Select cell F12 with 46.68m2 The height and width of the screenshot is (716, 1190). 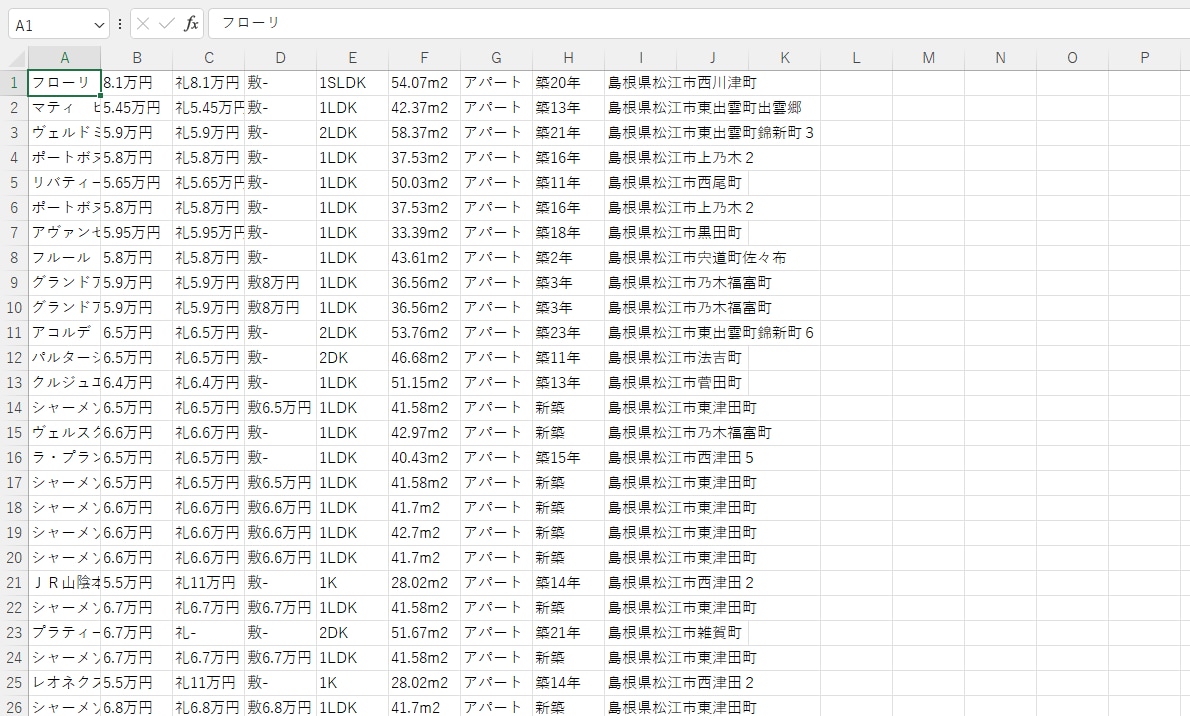point(424,358)
